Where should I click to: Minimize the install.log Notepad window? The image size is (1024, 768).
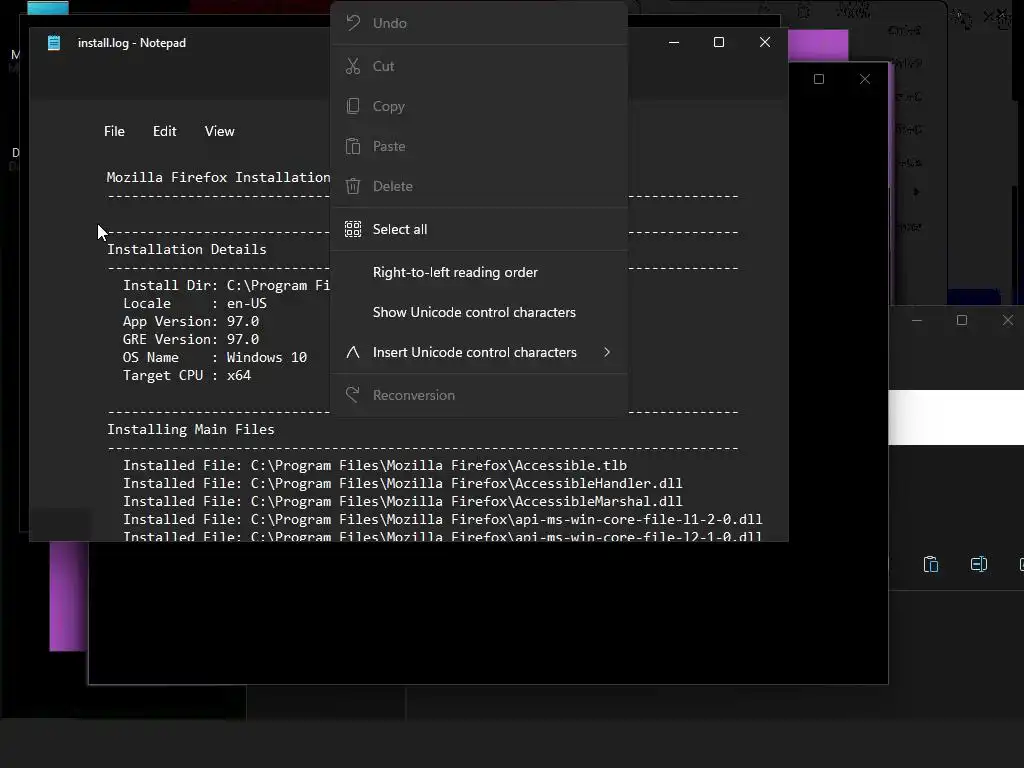click(x=674, y=42)
